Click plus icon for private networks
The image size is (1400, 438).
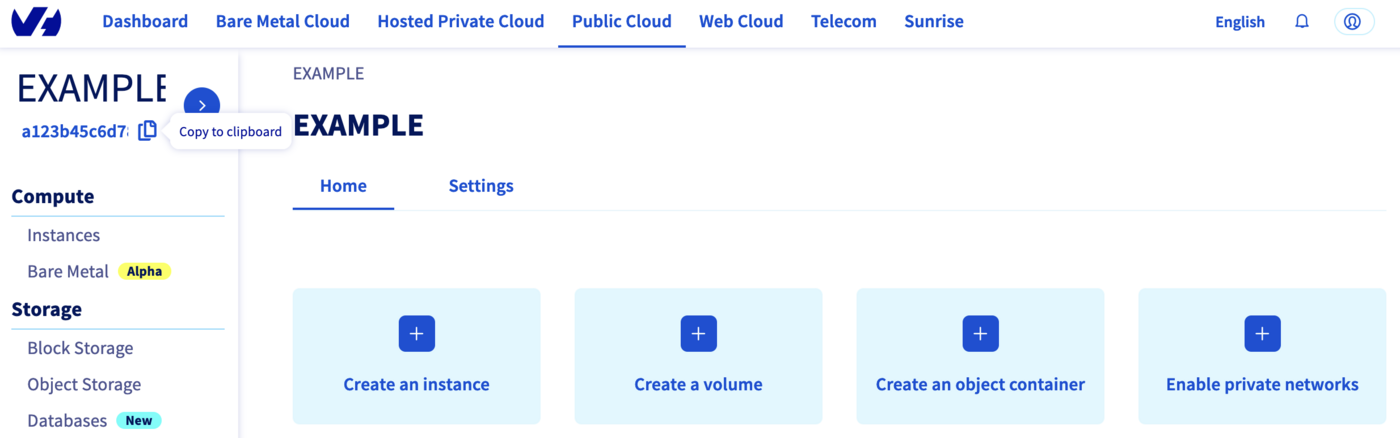[1262, 333]
